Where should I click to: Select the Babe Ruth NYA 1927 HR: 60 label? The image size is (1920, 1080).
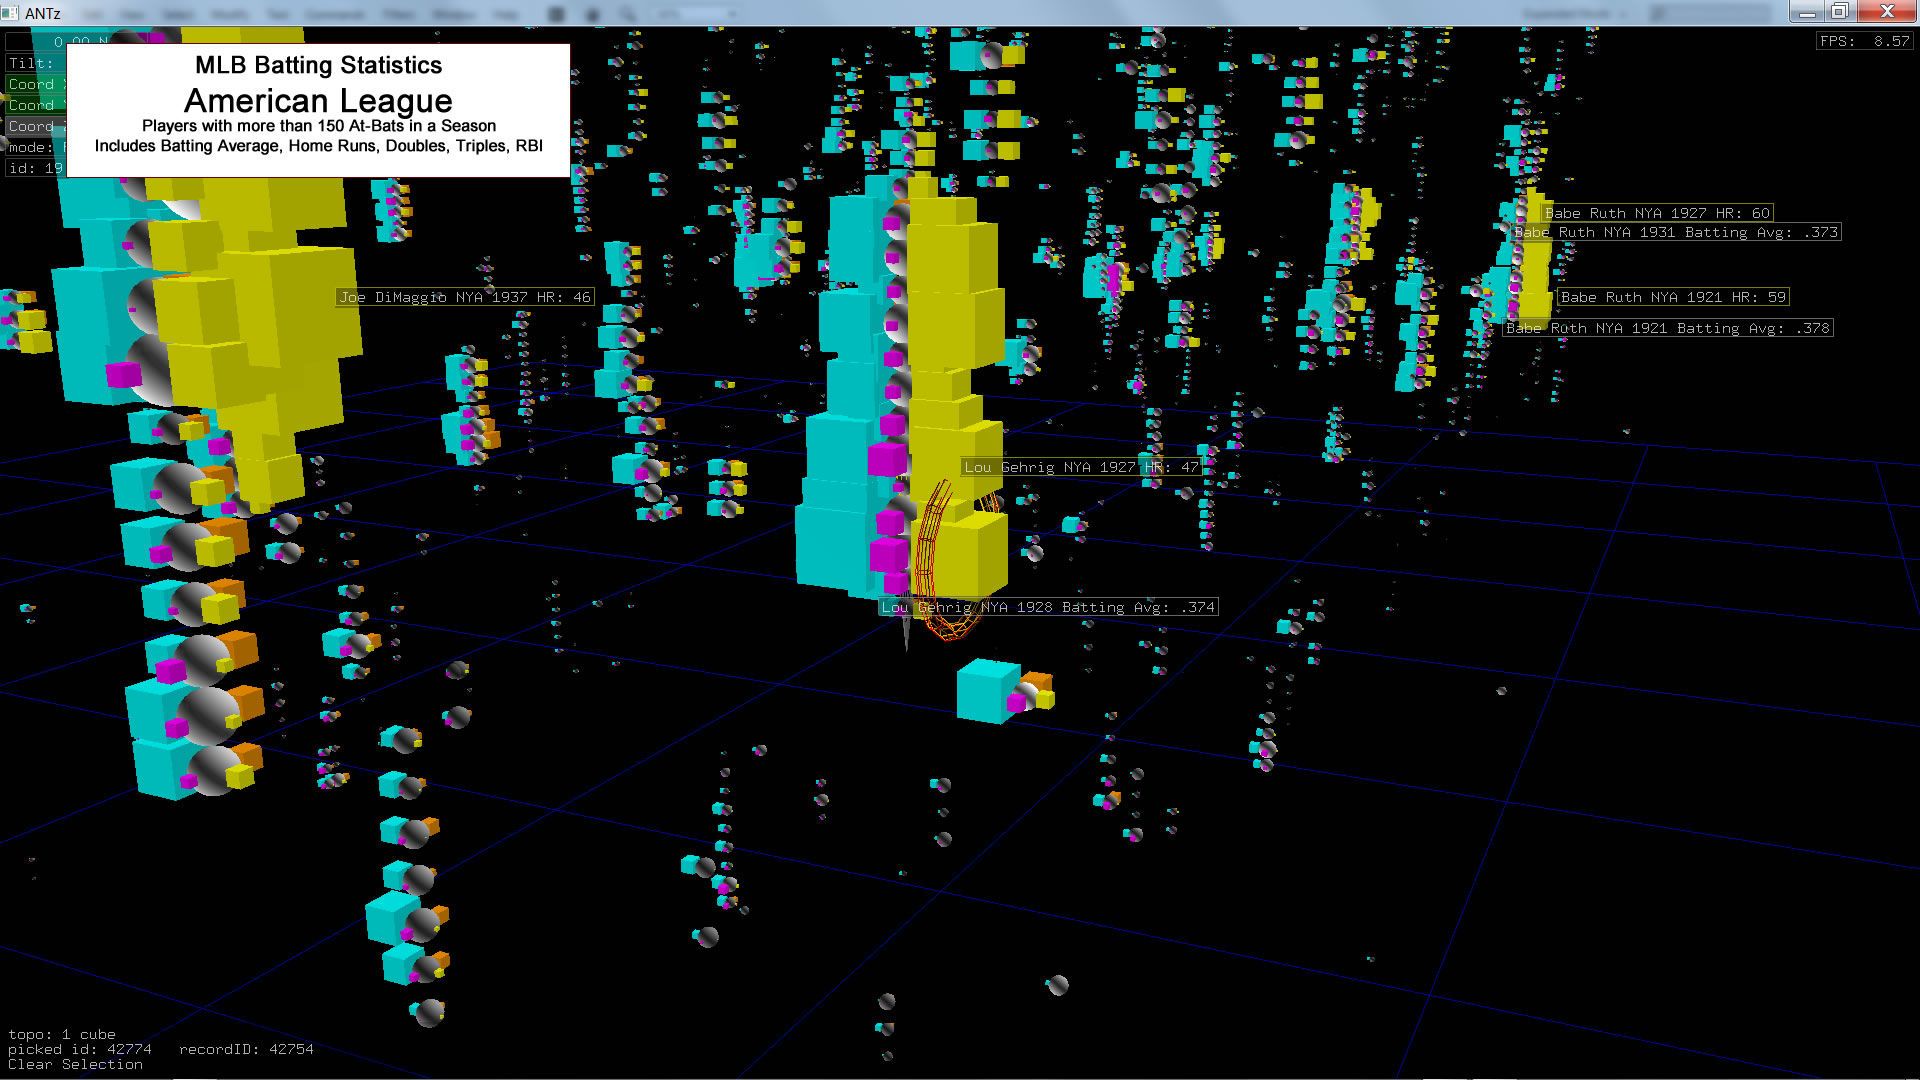click(x=1657, y=213)
